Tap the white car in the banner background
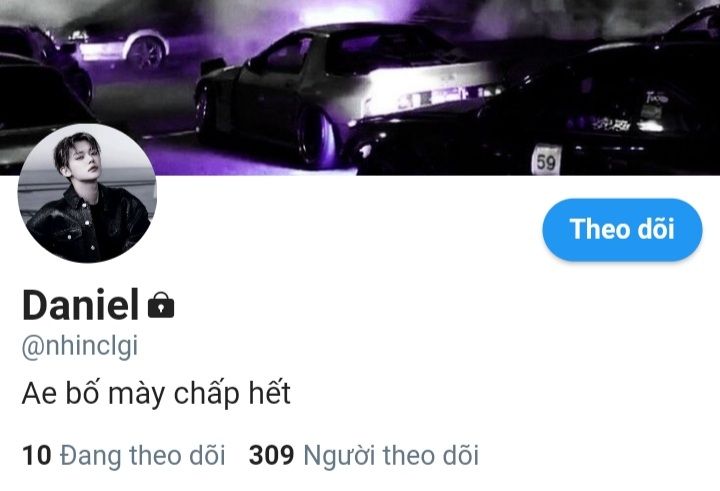Image resolution: width=720 pixels, height=491 pixels. (x=120, y=48)
